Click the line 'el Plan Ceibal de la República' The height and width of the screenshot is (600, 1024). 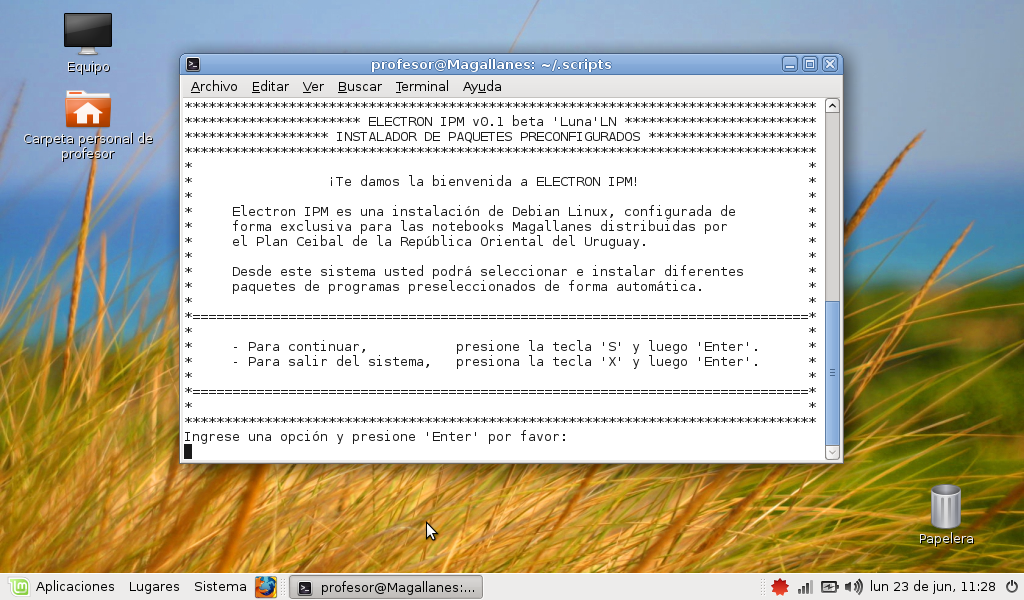pyautogui.click(x=439, y=242)
